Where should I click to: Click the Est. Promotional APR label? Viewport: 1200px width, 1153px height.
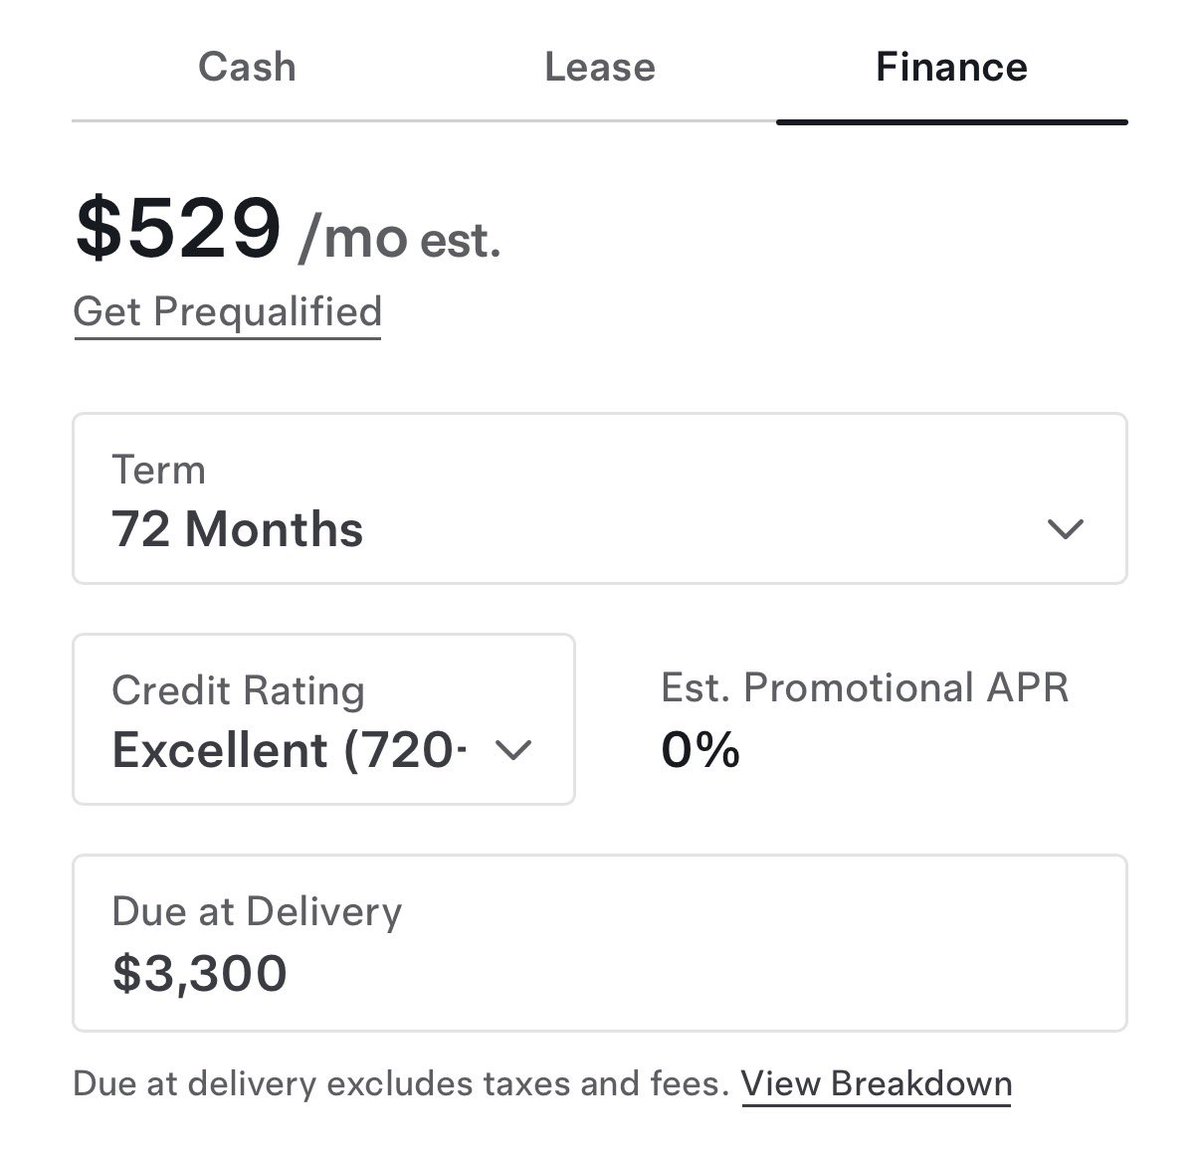[x=865, y=688]
